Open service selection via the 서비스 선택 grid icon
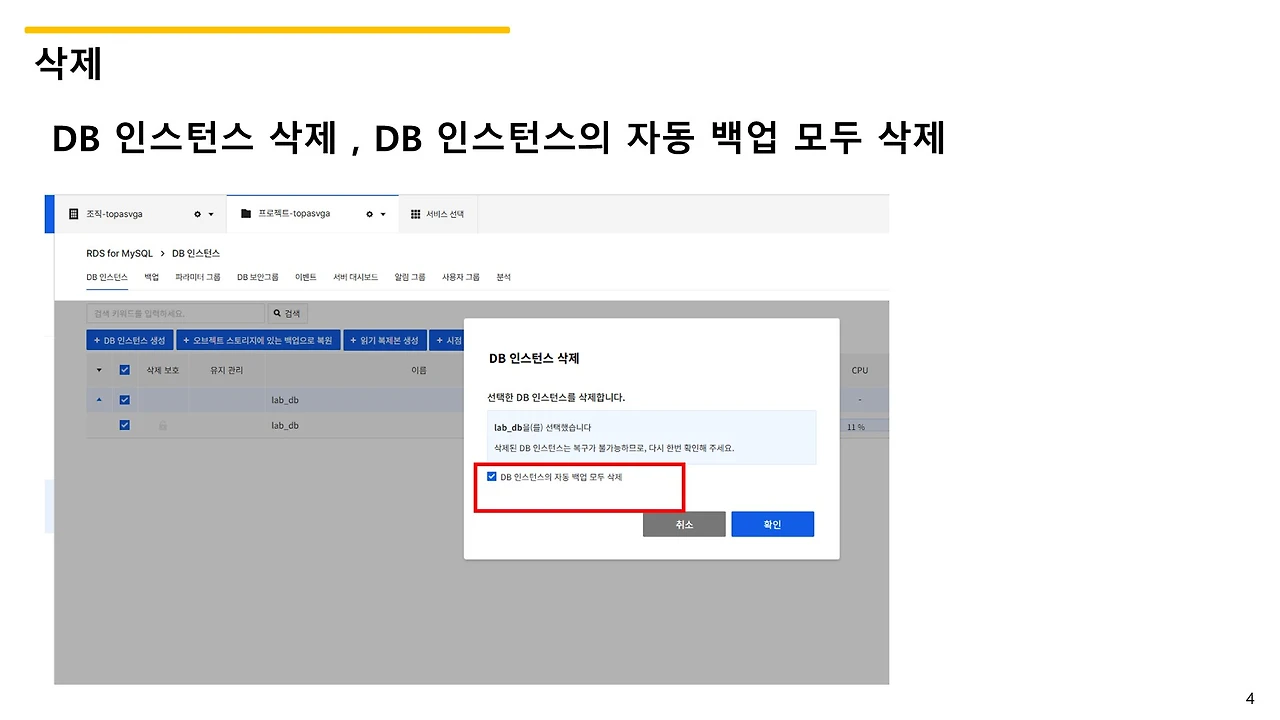Viewport: 1280px width, 720px height. pos(414,213)
